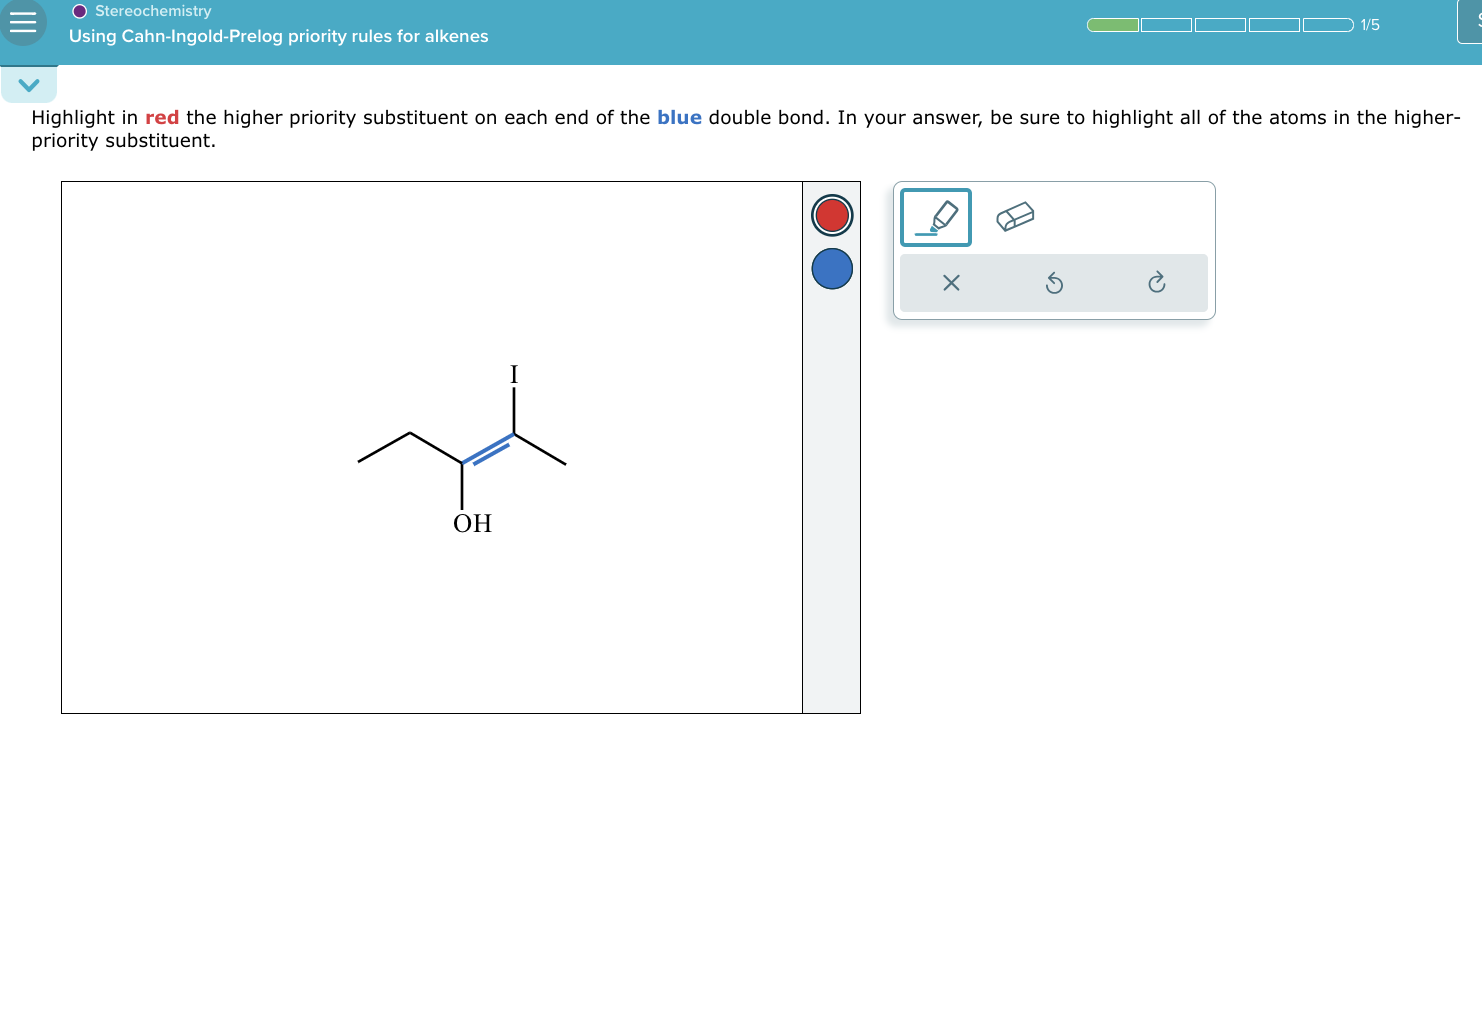Open the panel behind the S button
Image resolution: width=1482 pixels, height=1012 pixels.
click(1471, 24)
